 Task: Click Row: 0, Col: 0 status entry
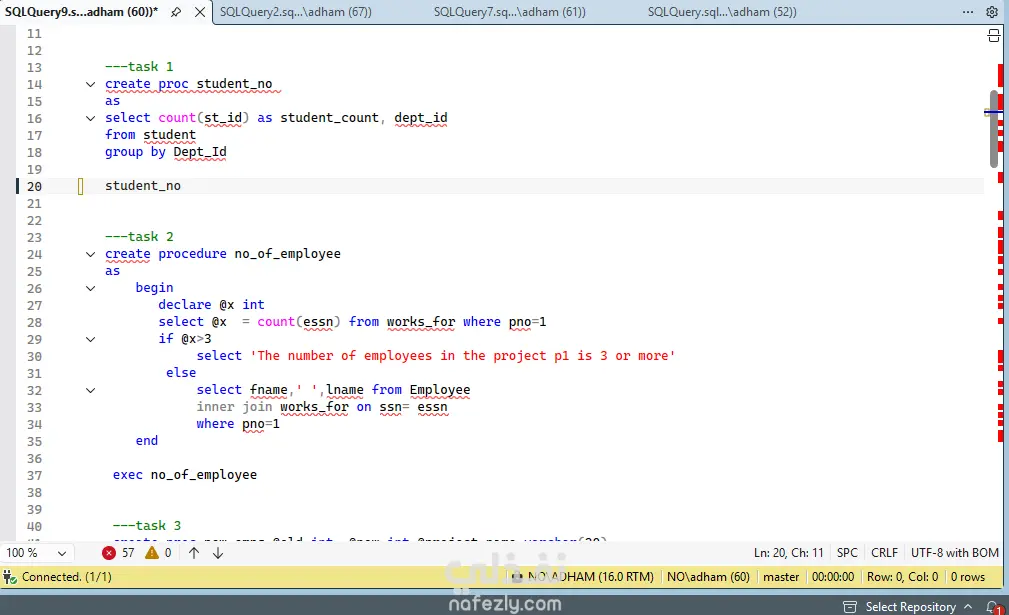pyautogui.click(x=902, y=577)
